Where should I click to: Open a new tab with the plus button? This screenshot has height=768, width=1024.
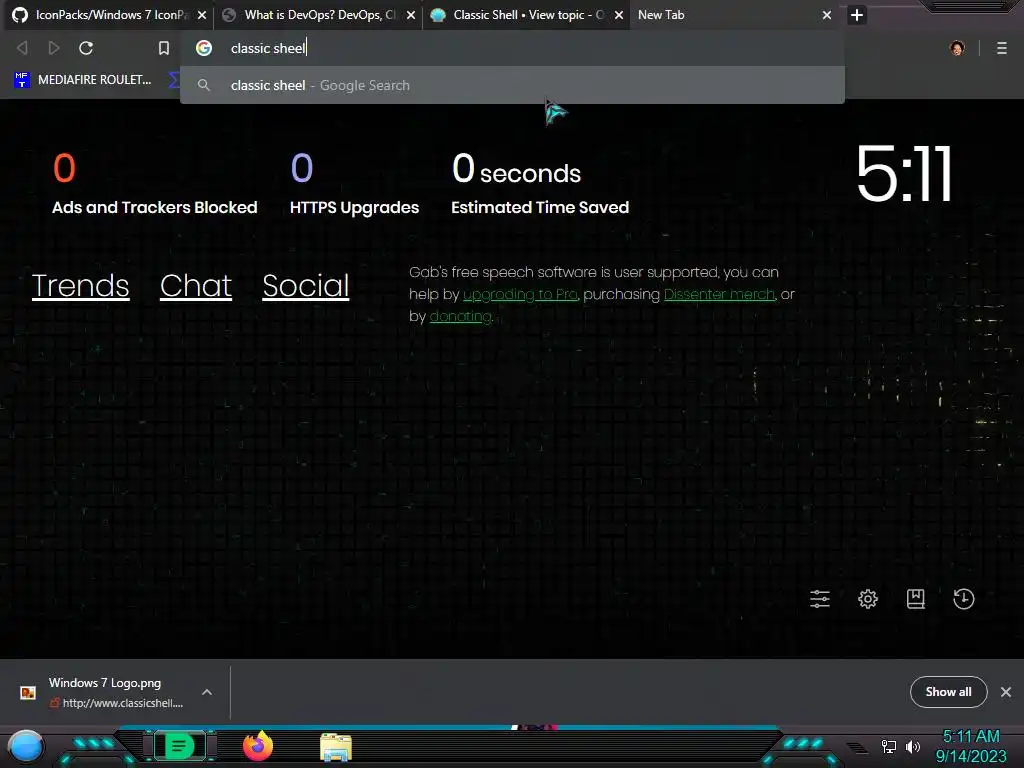857,14
